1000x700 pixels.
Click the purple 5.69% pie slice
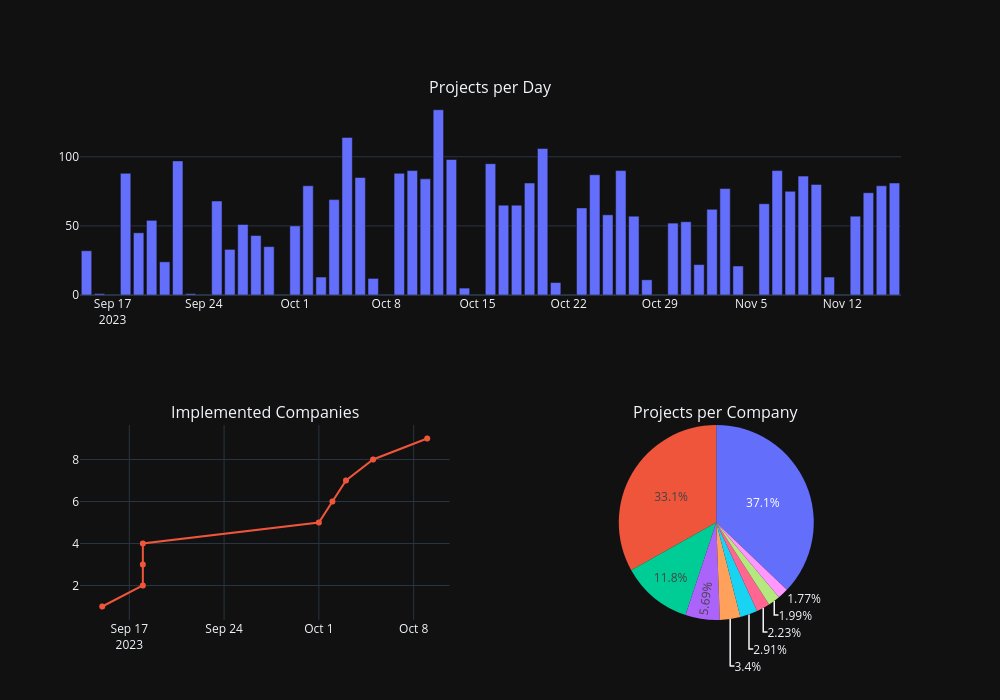[705, 598]
